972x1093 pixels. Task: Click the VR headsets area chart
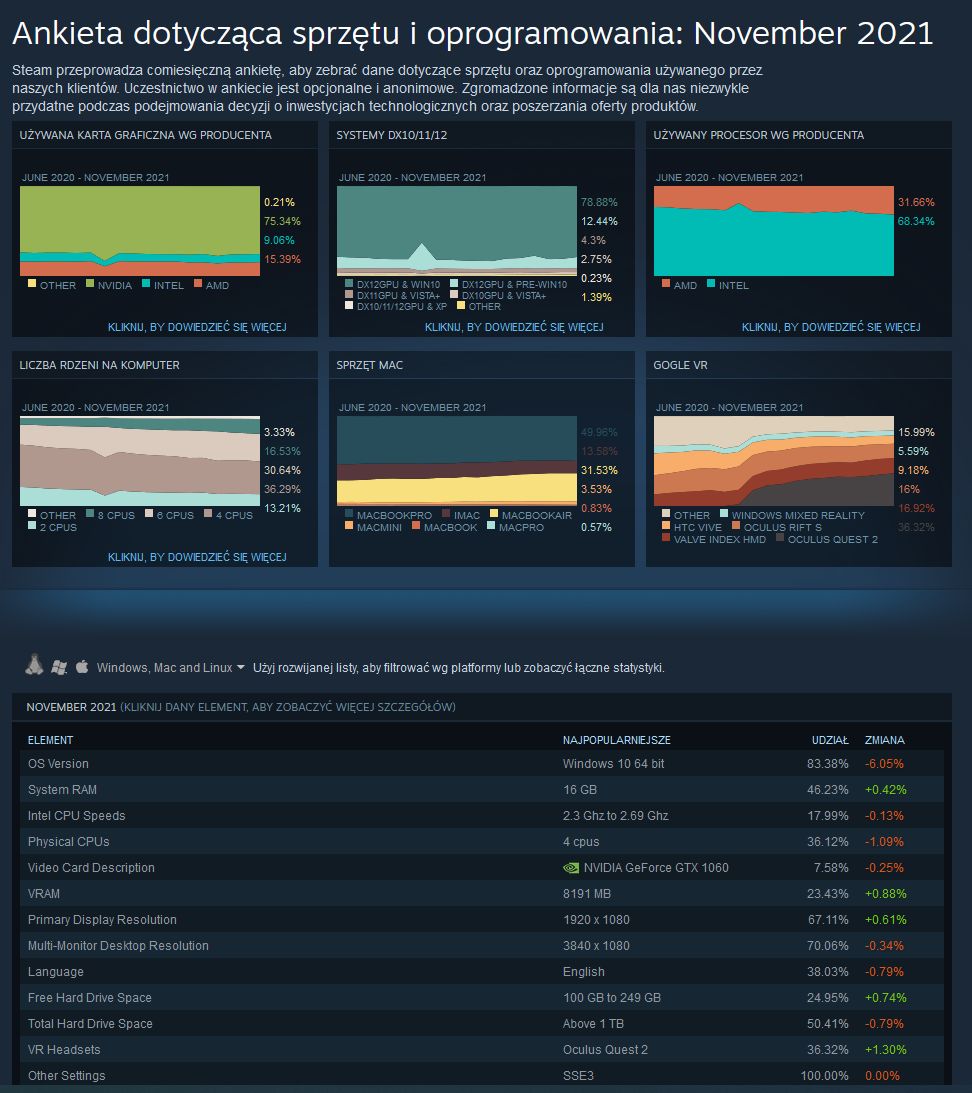773,461
